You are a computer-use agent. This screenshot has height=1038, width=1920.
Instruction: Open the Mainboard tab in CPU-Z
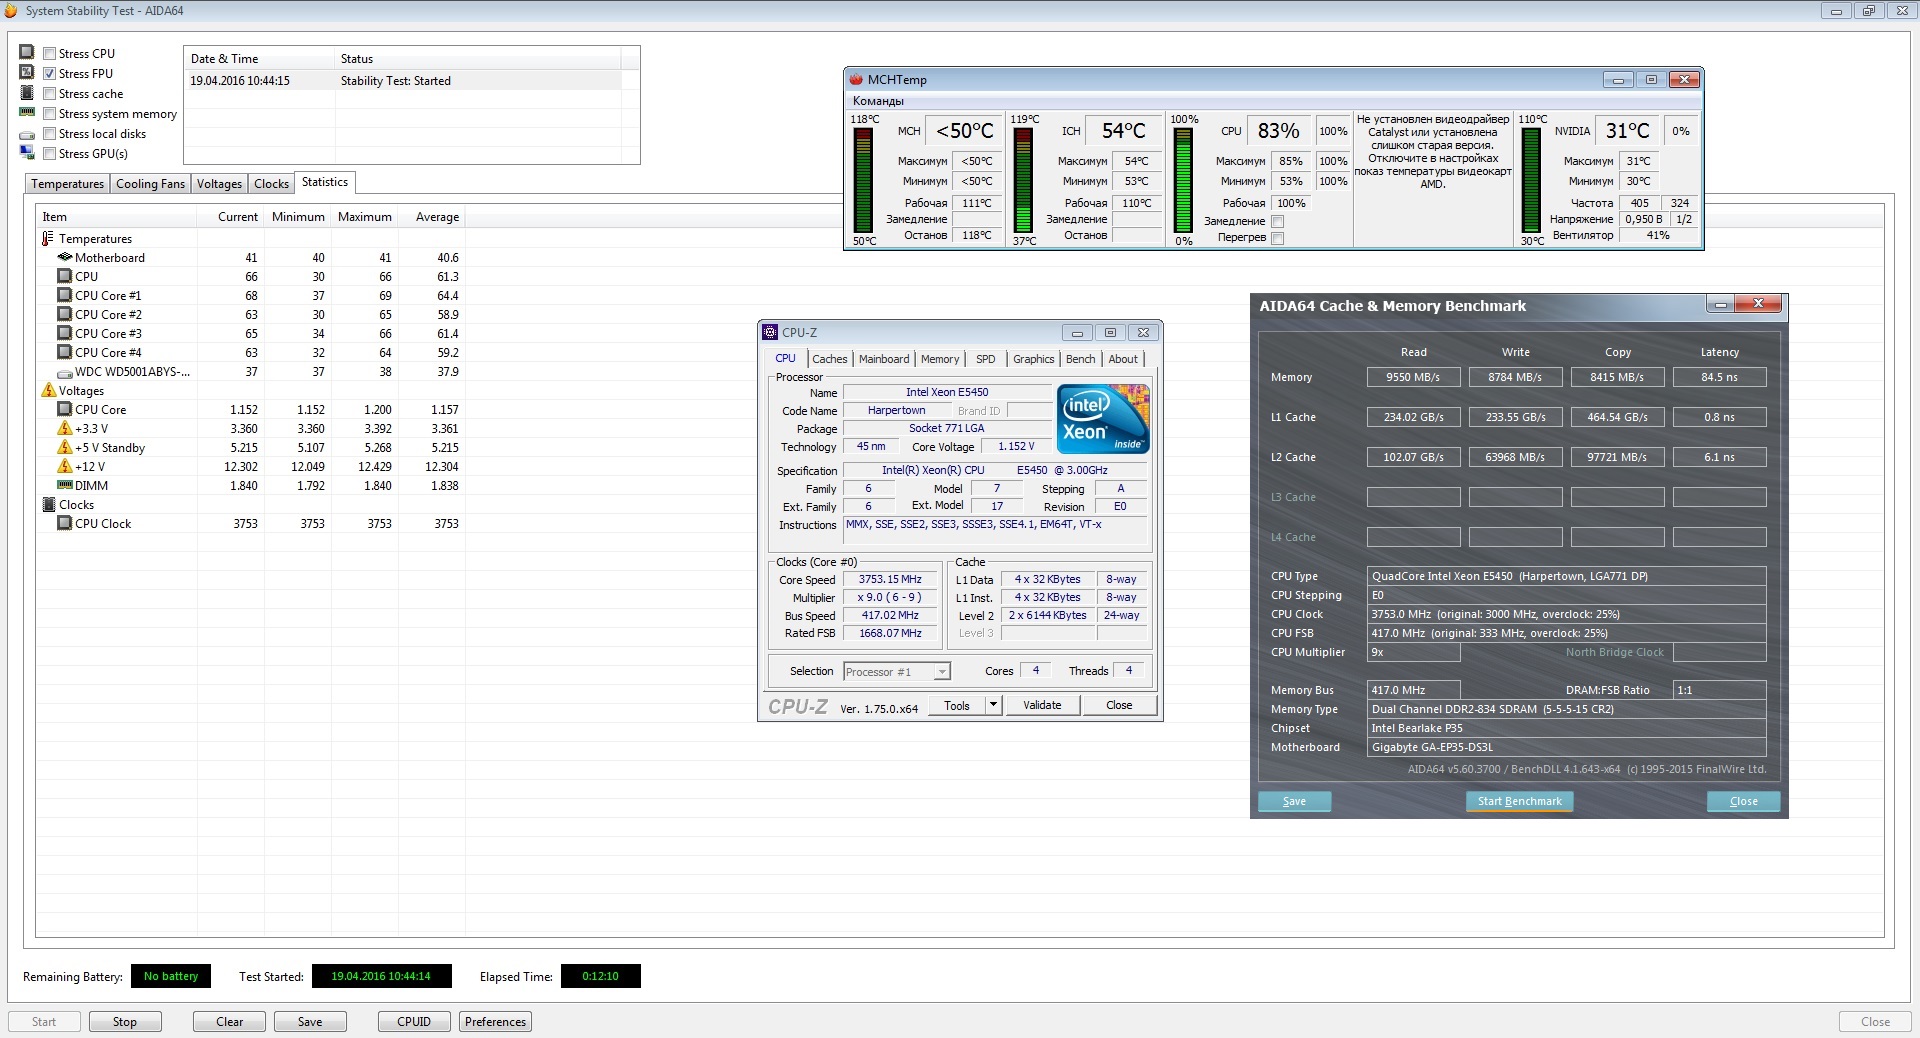coord(884,359)
